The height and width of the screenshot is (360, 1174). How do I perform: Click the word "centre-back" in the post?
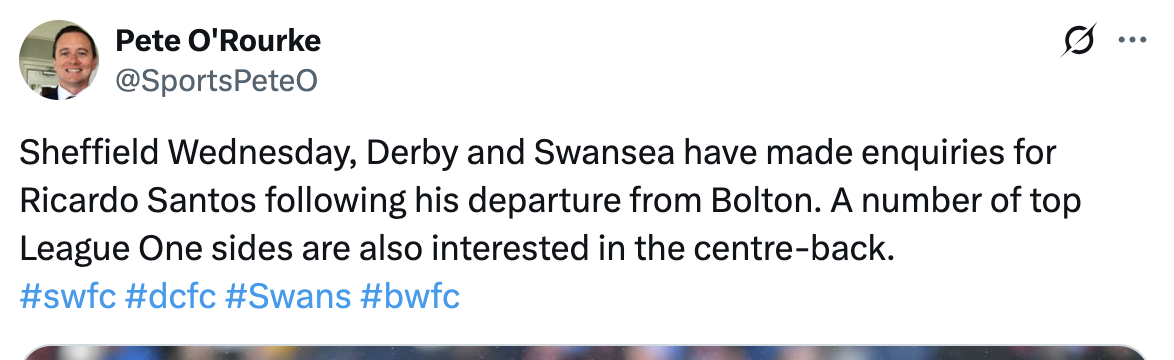794,249
